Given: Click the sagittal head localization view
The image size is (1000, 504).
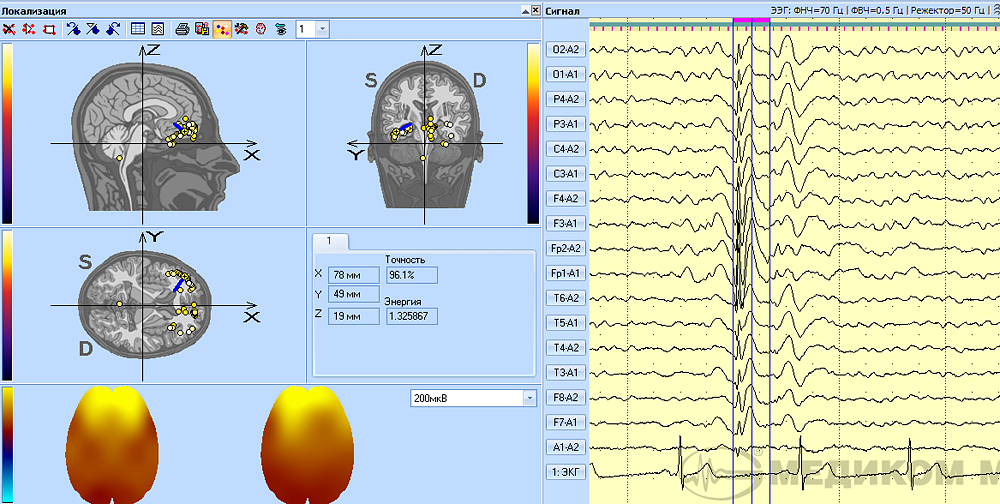Looking at the screenshot, I should point(156,133).
